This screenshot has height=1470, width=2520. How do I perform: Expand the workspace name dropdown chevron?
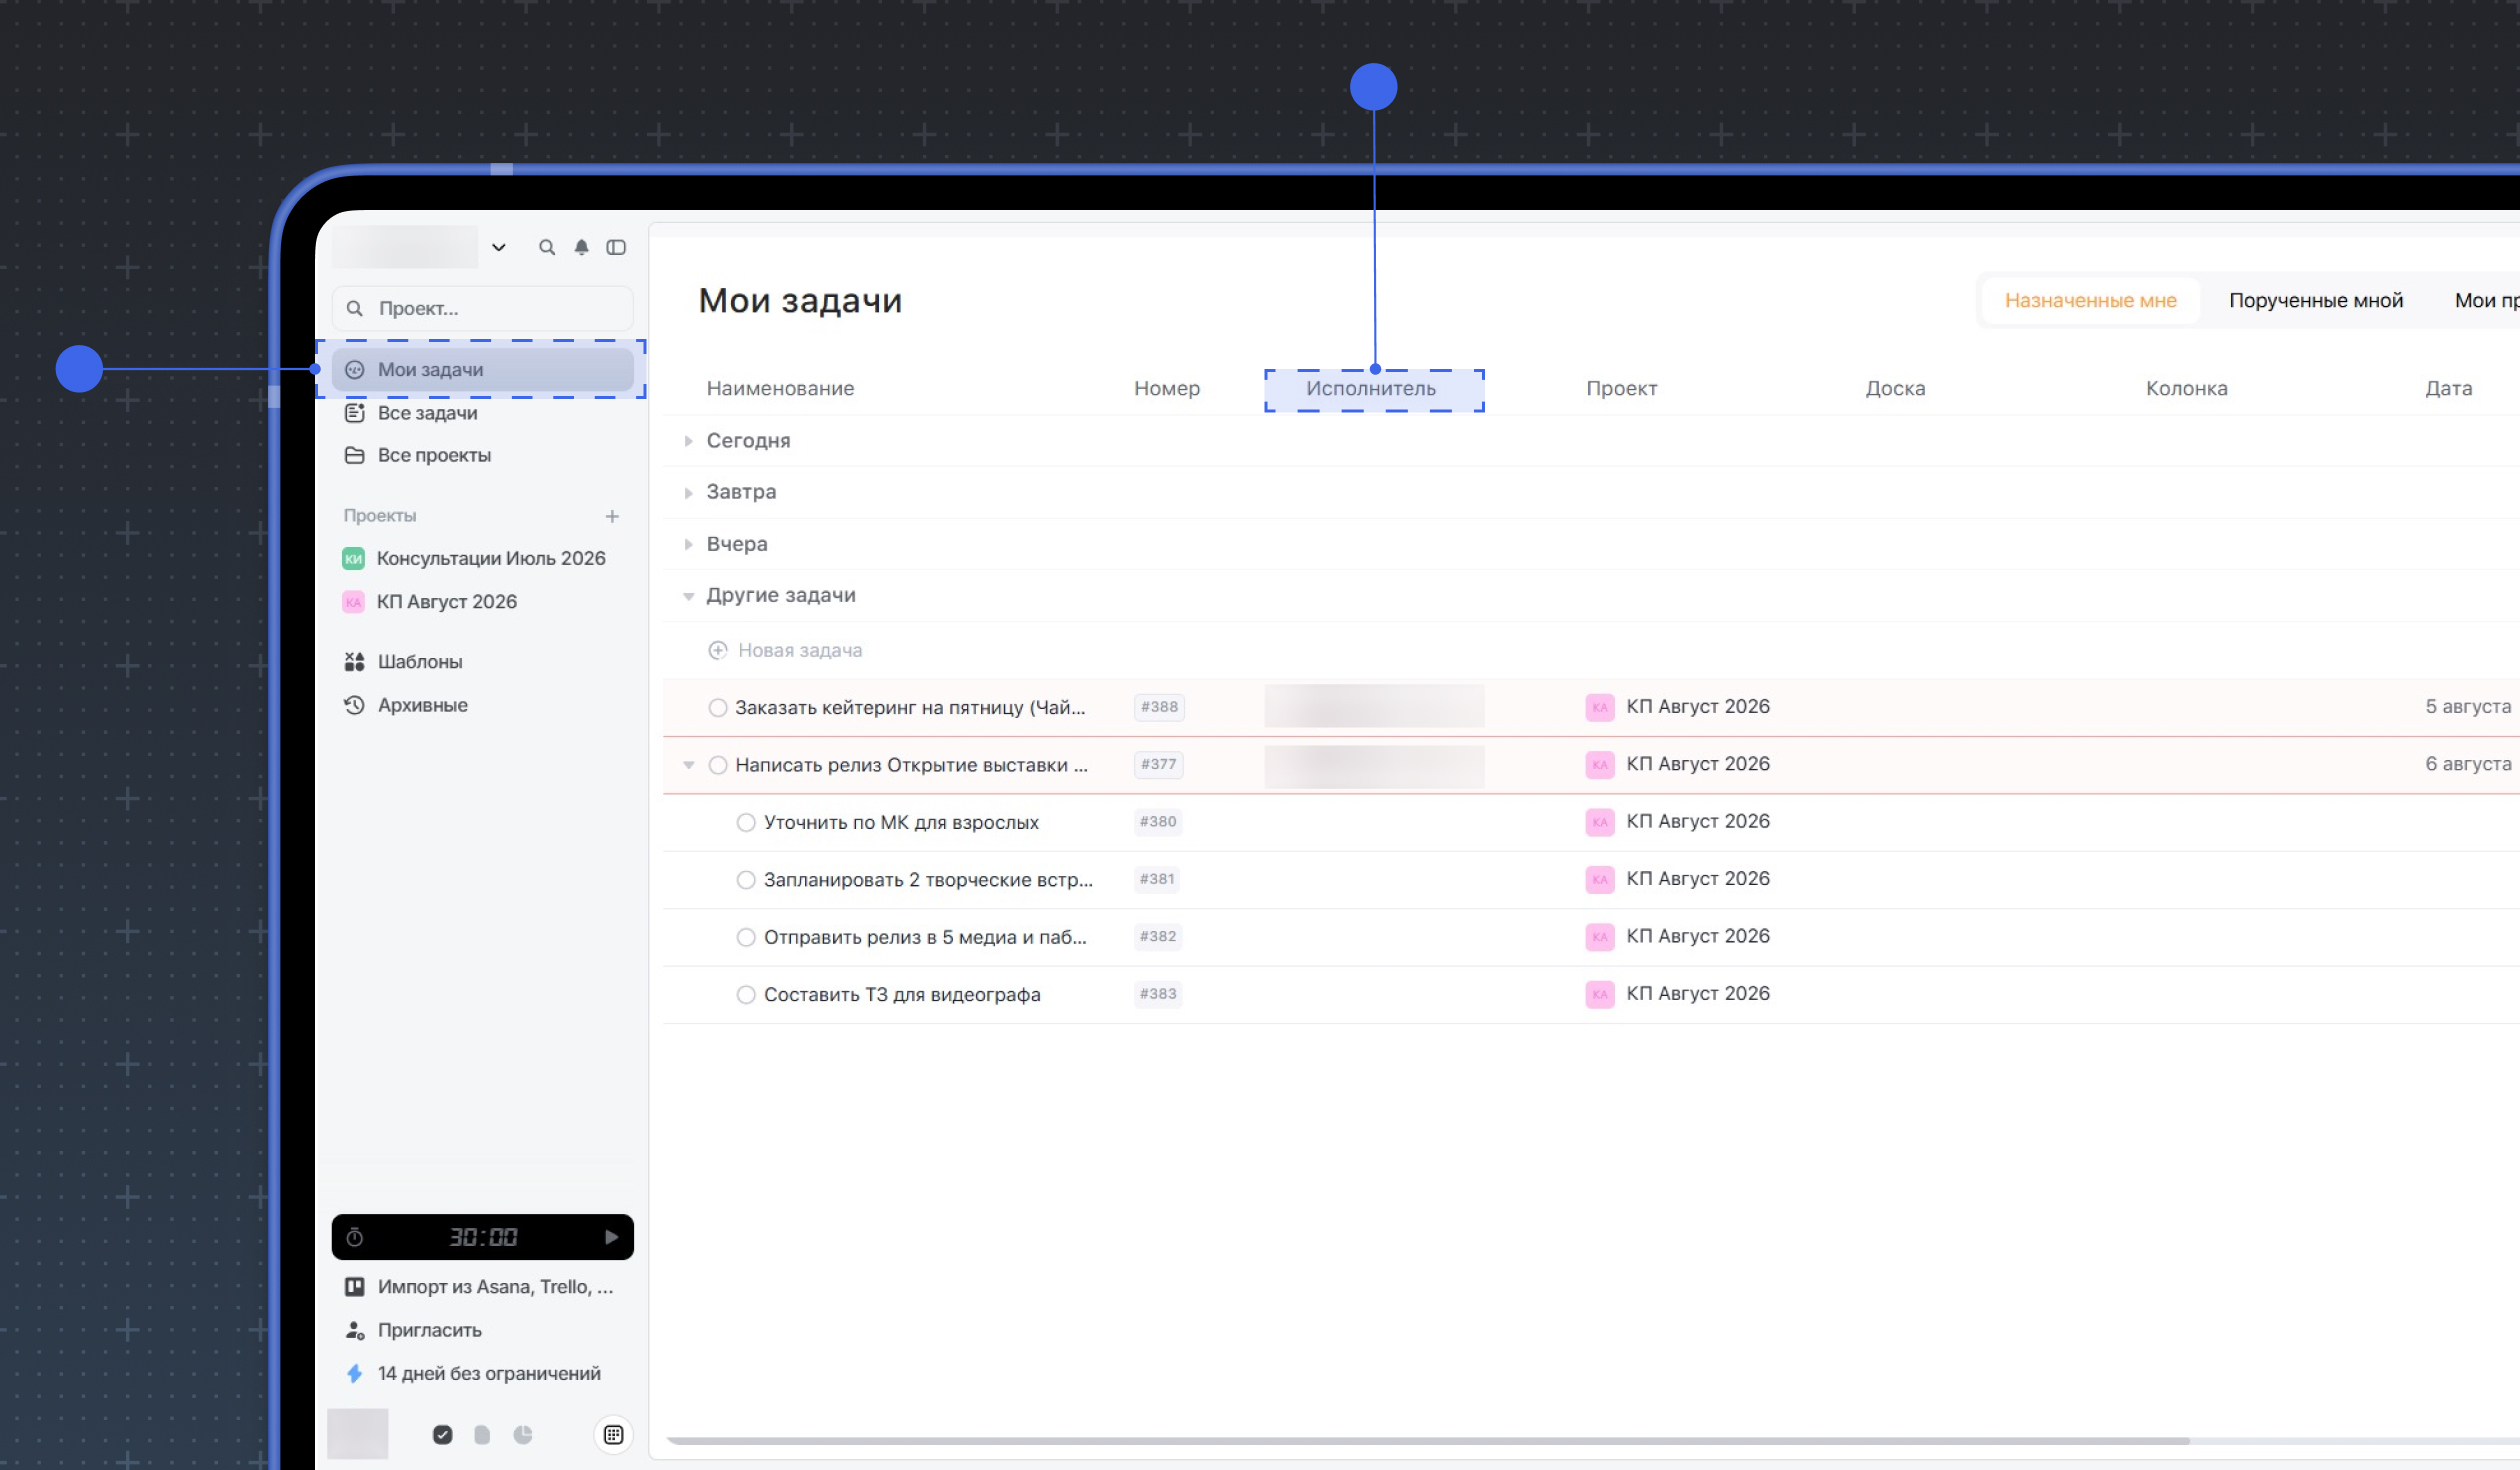498,247
